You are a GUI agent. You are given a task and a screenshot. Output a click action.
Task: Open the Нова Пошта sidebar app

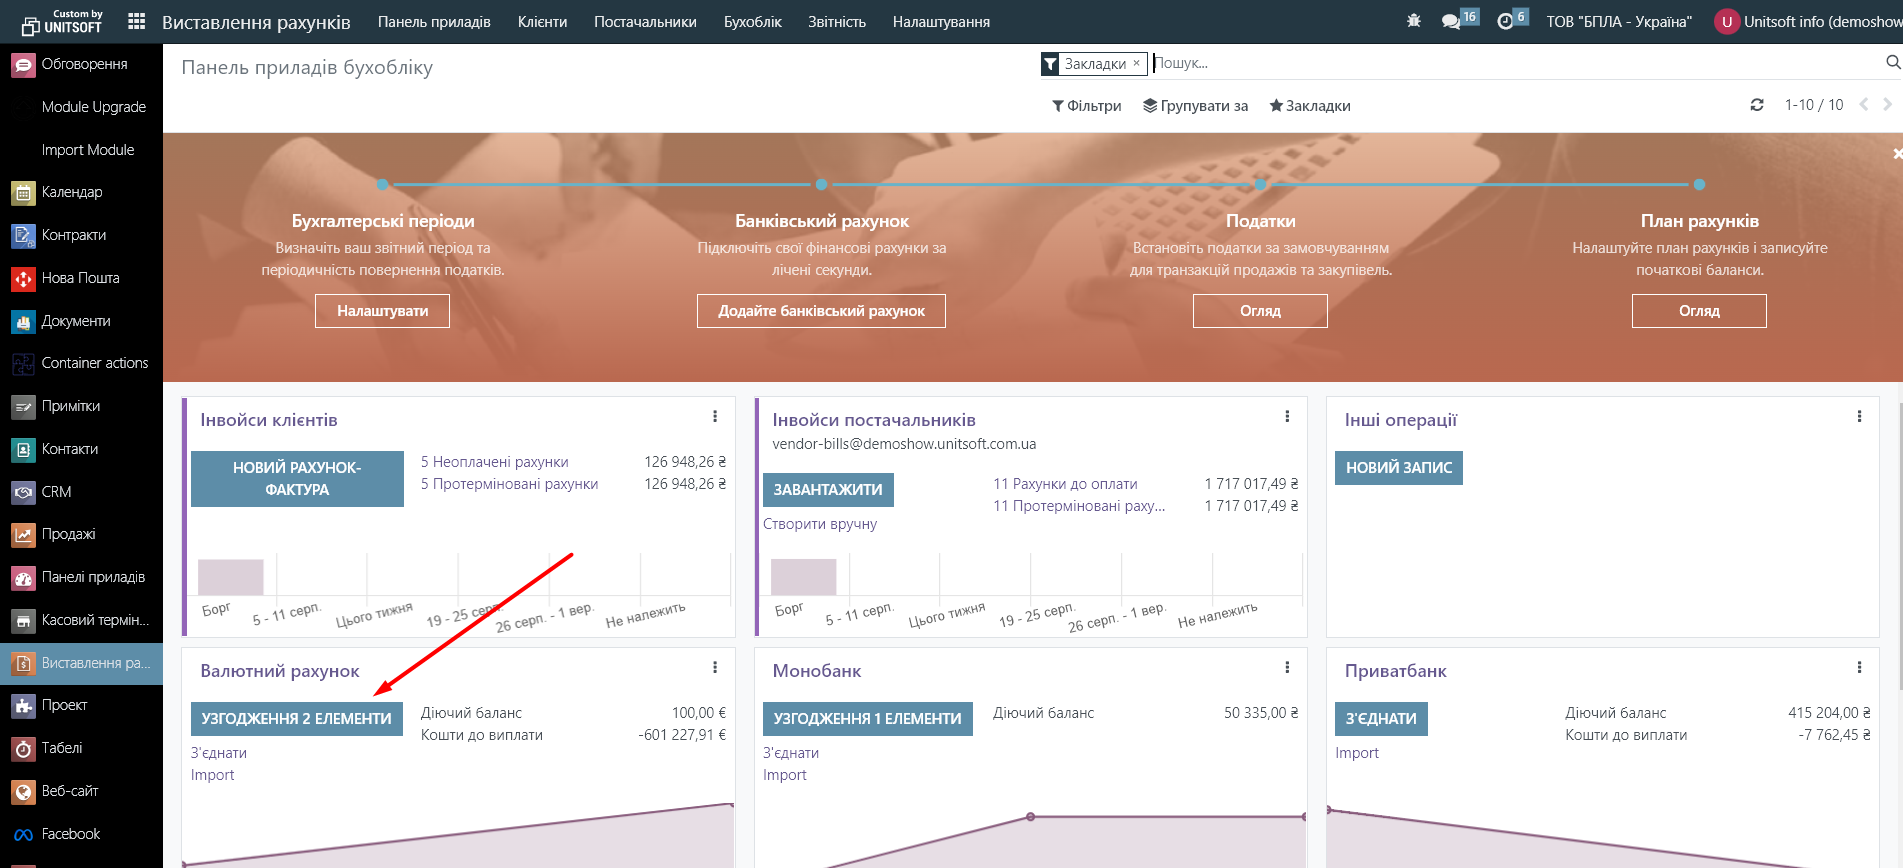(80, 278)
